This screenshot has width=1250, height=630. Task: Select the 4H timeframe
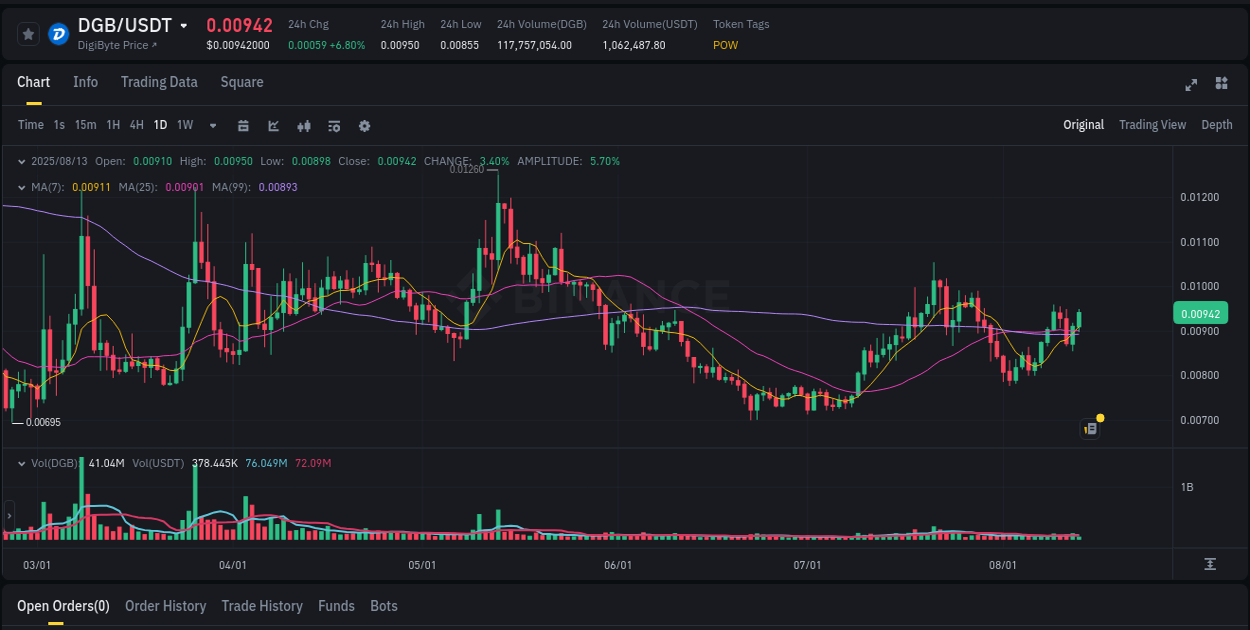[136, 125]
